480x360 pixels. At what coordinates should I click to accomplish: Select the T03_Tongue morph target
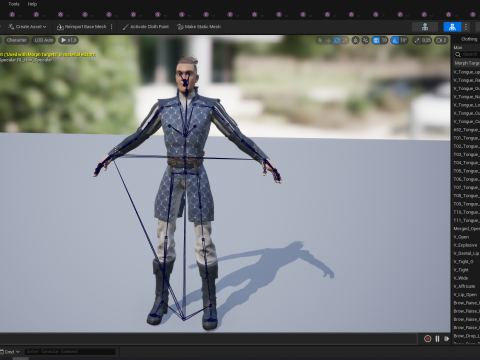[x=466, y=155]
